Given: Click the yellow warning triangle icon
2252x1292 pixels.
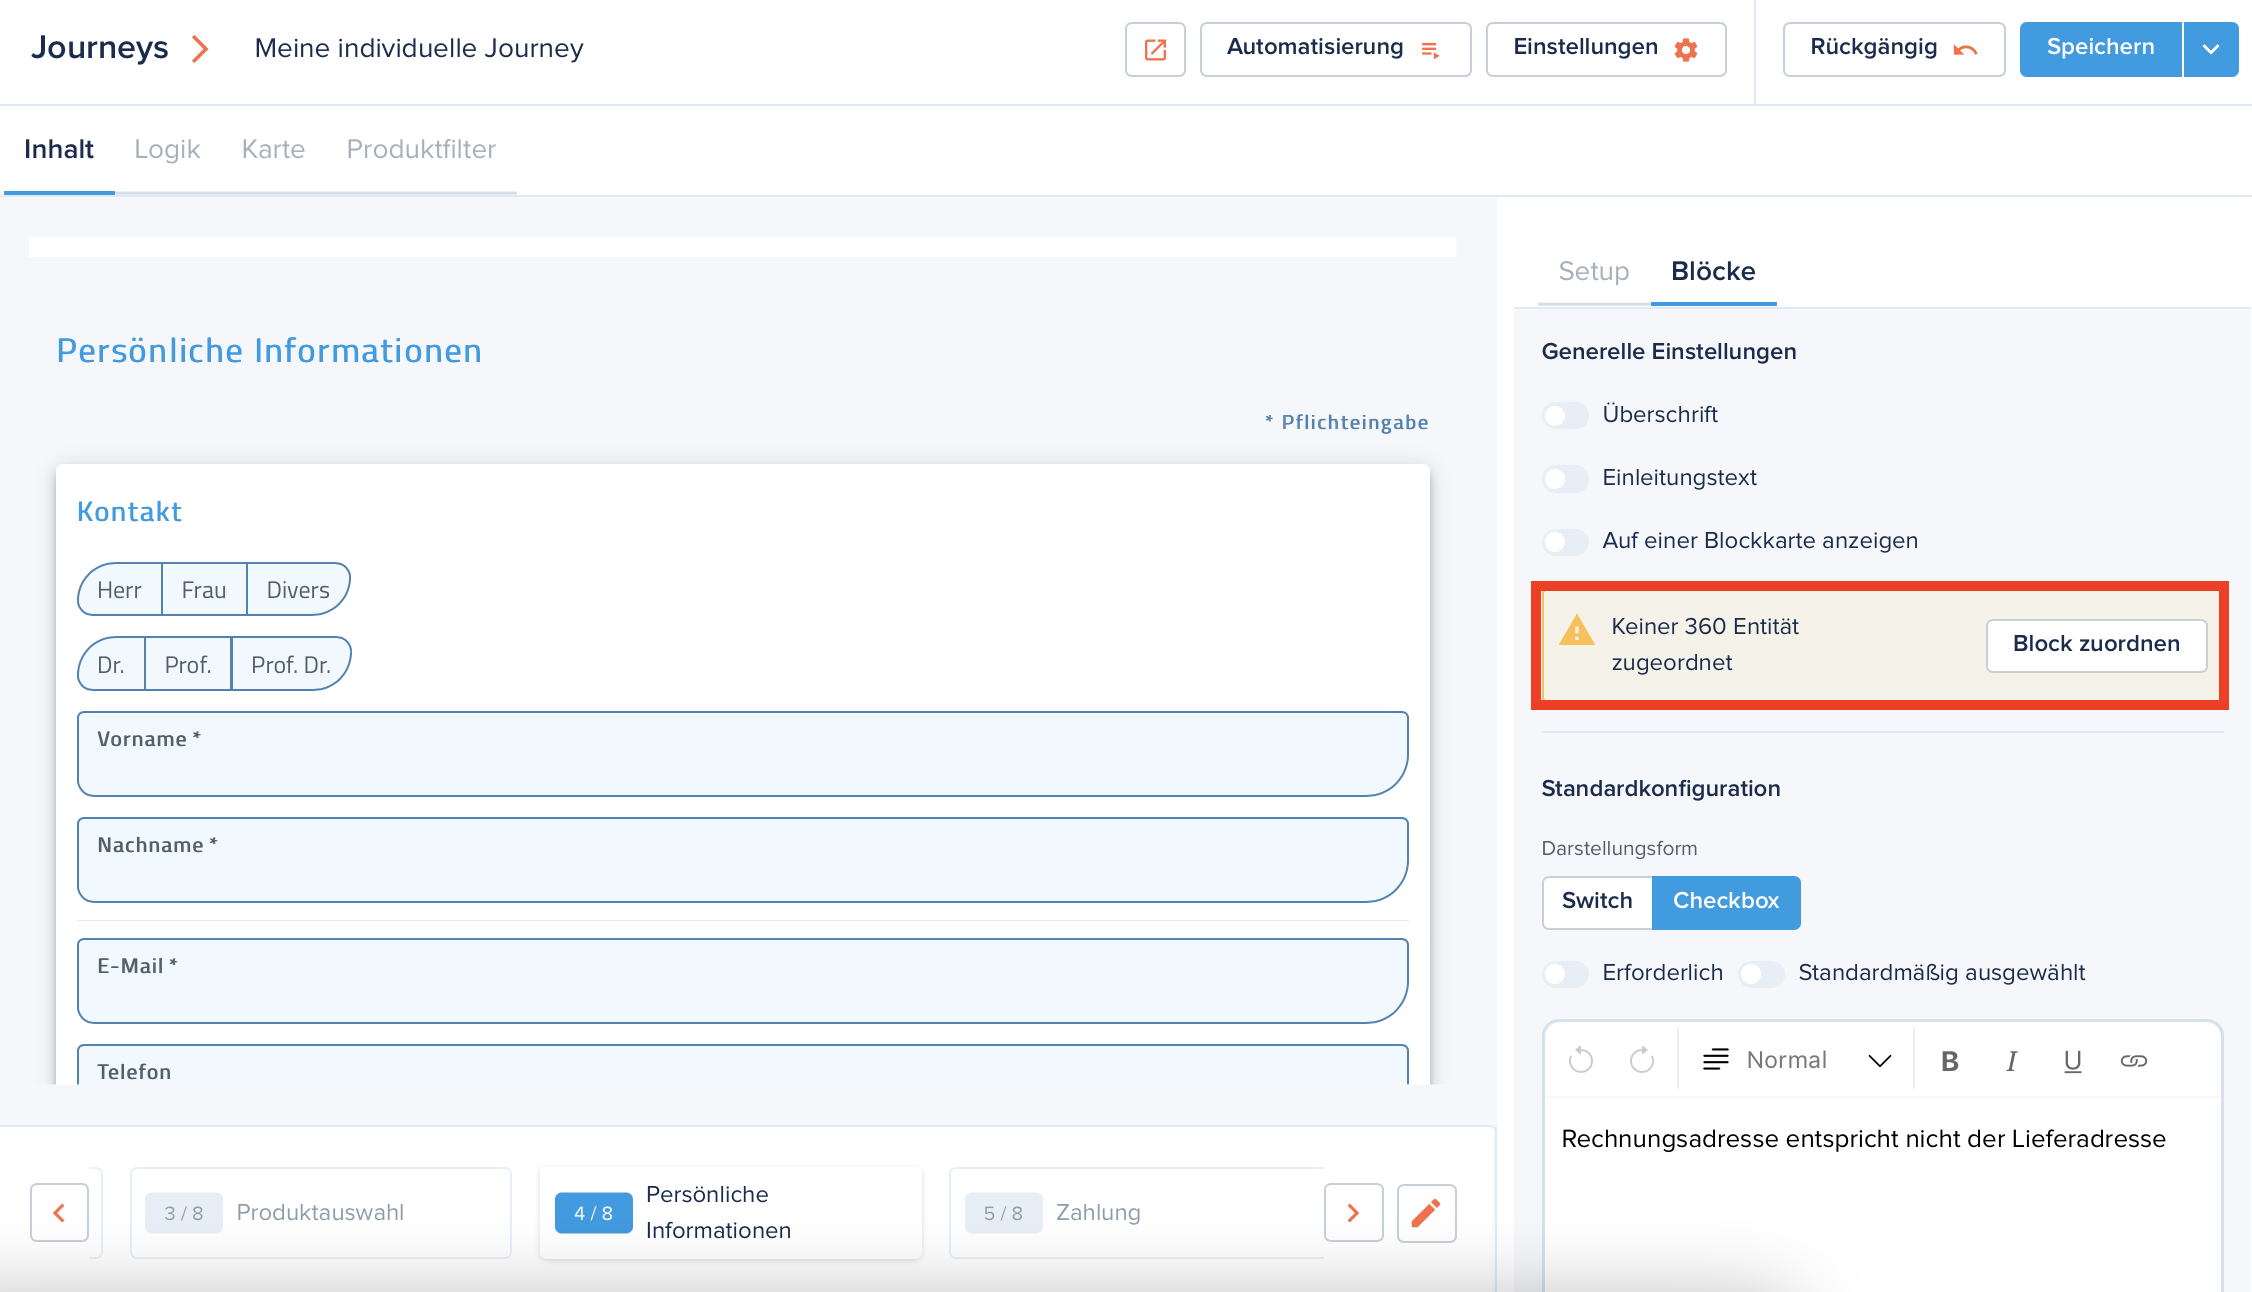Looking at the screenshot, I should [1577, 630].
